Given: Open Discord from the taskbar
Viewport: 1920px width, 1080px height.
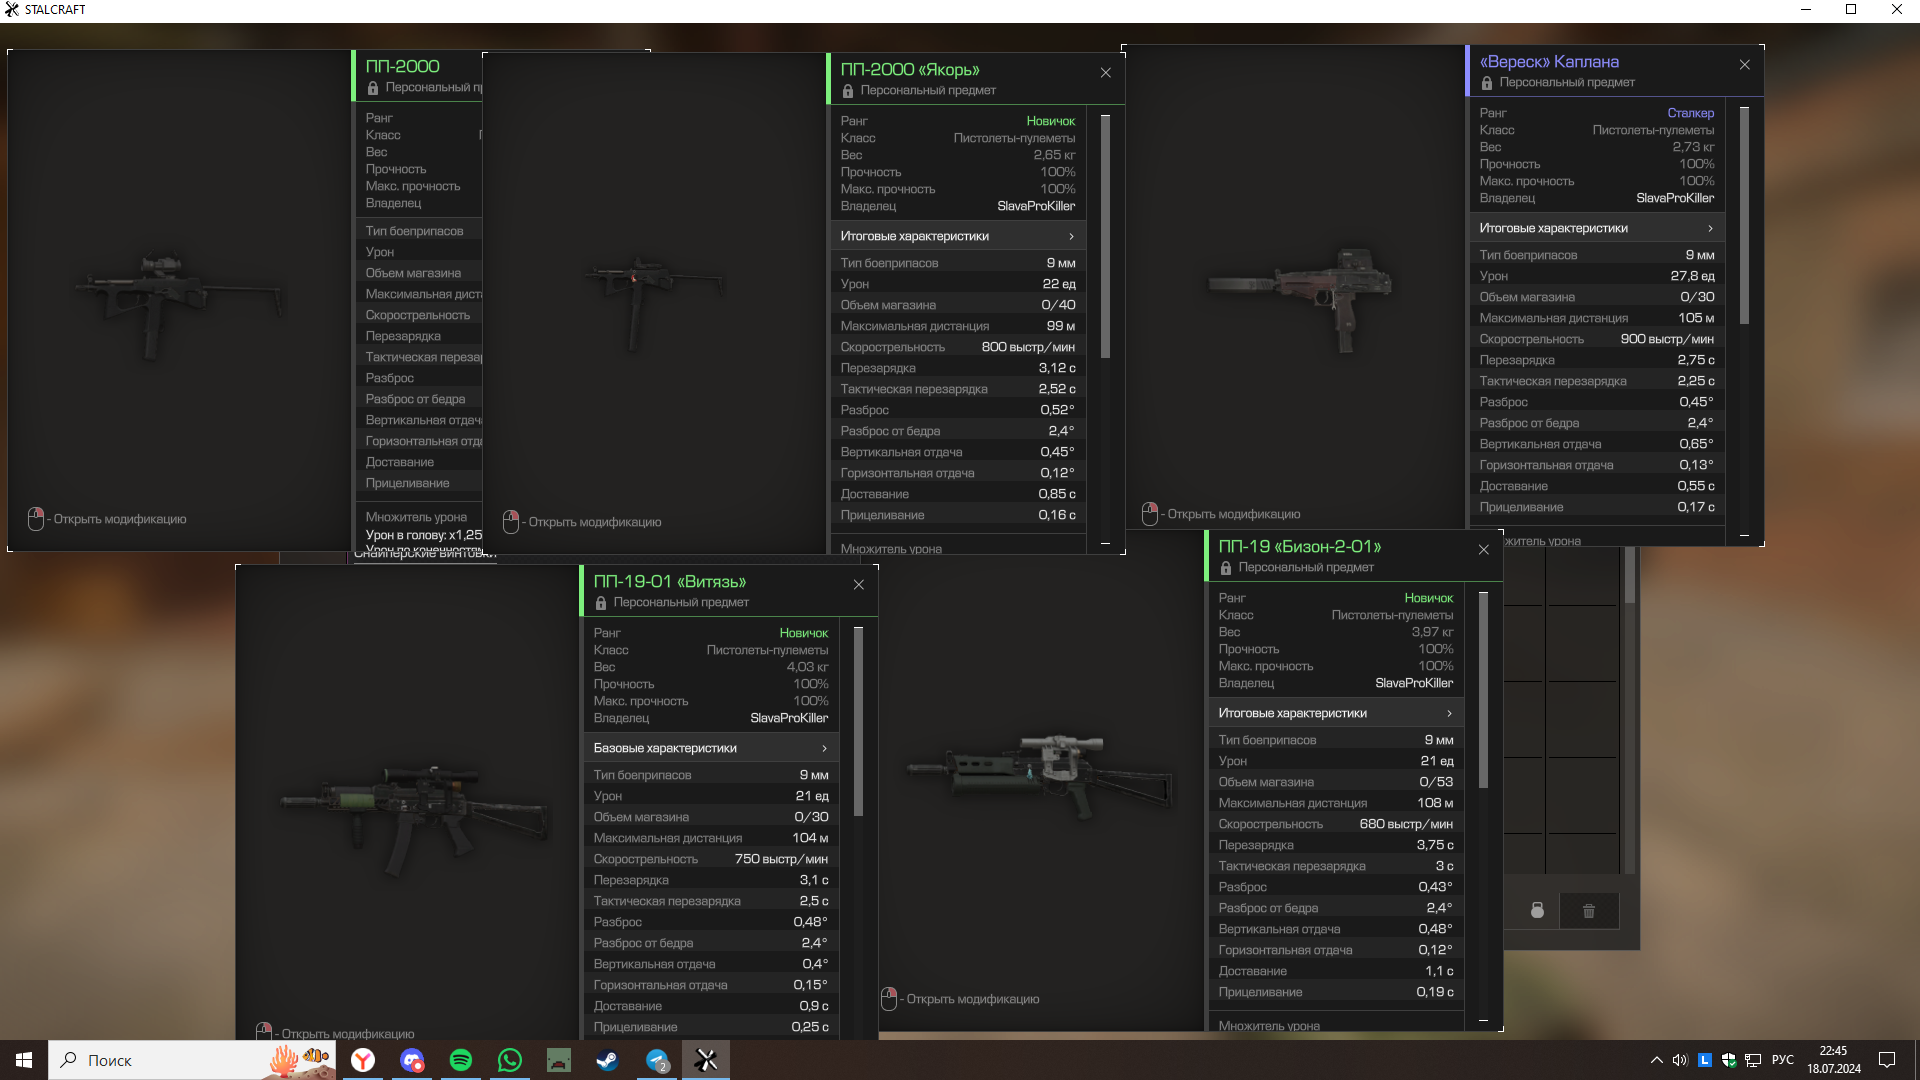Looking at the screenshot, I should (412, 1060).
